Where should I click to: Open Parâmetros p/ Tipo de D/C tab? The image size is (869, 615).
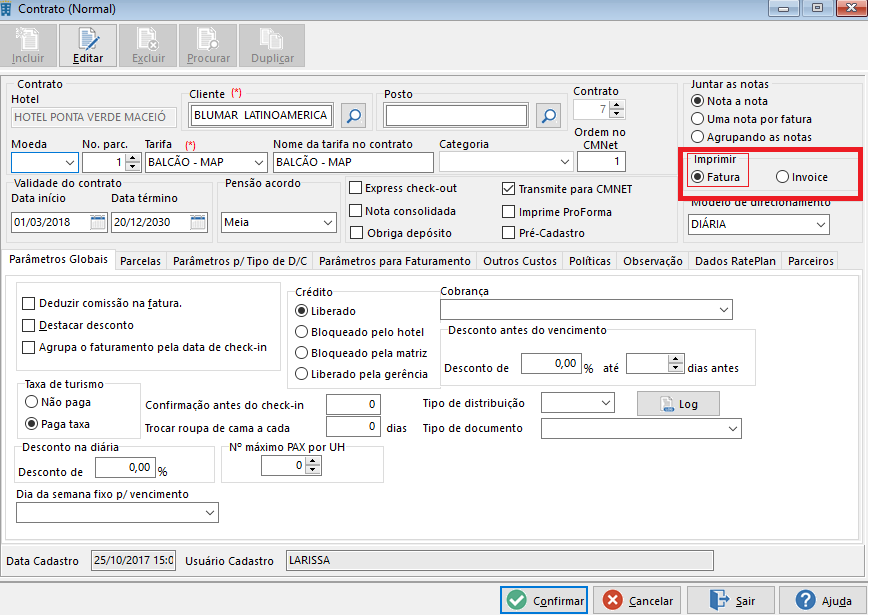240,261
